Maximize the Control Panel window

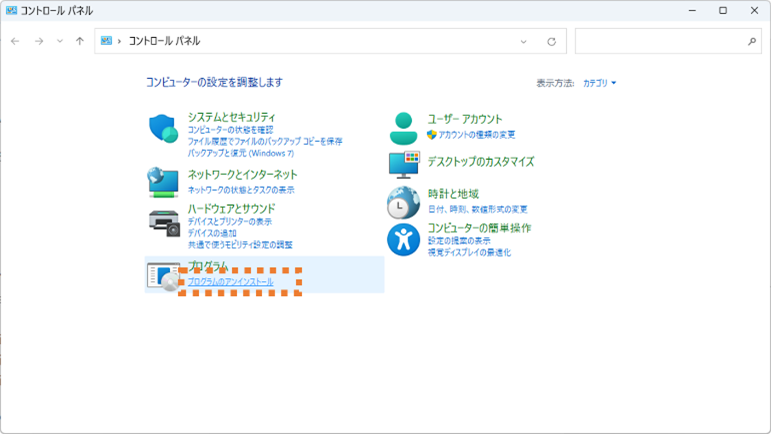pos(723,10)
